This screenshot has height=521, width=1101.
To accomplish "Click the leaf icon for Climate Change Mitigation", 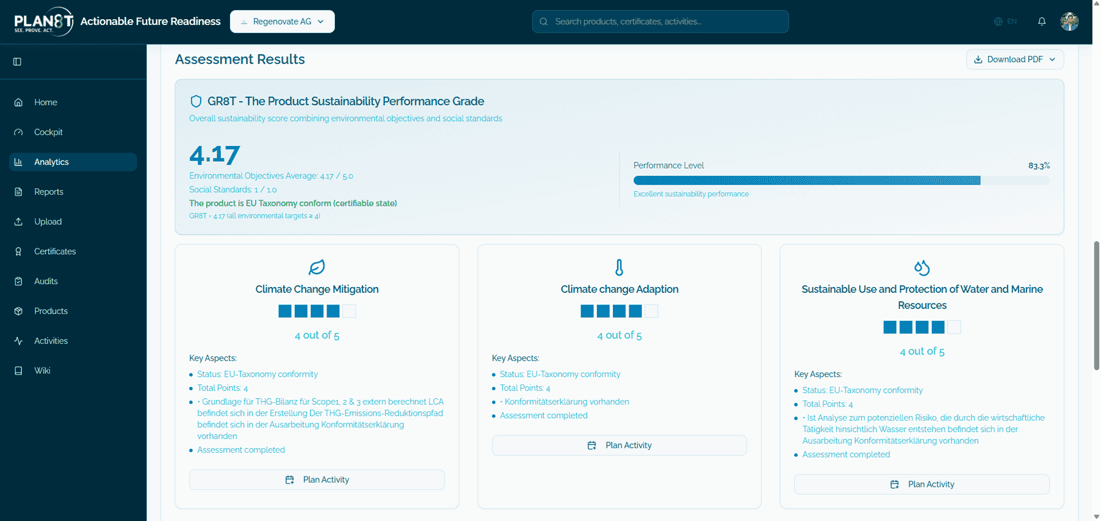I will click(317, 267).
